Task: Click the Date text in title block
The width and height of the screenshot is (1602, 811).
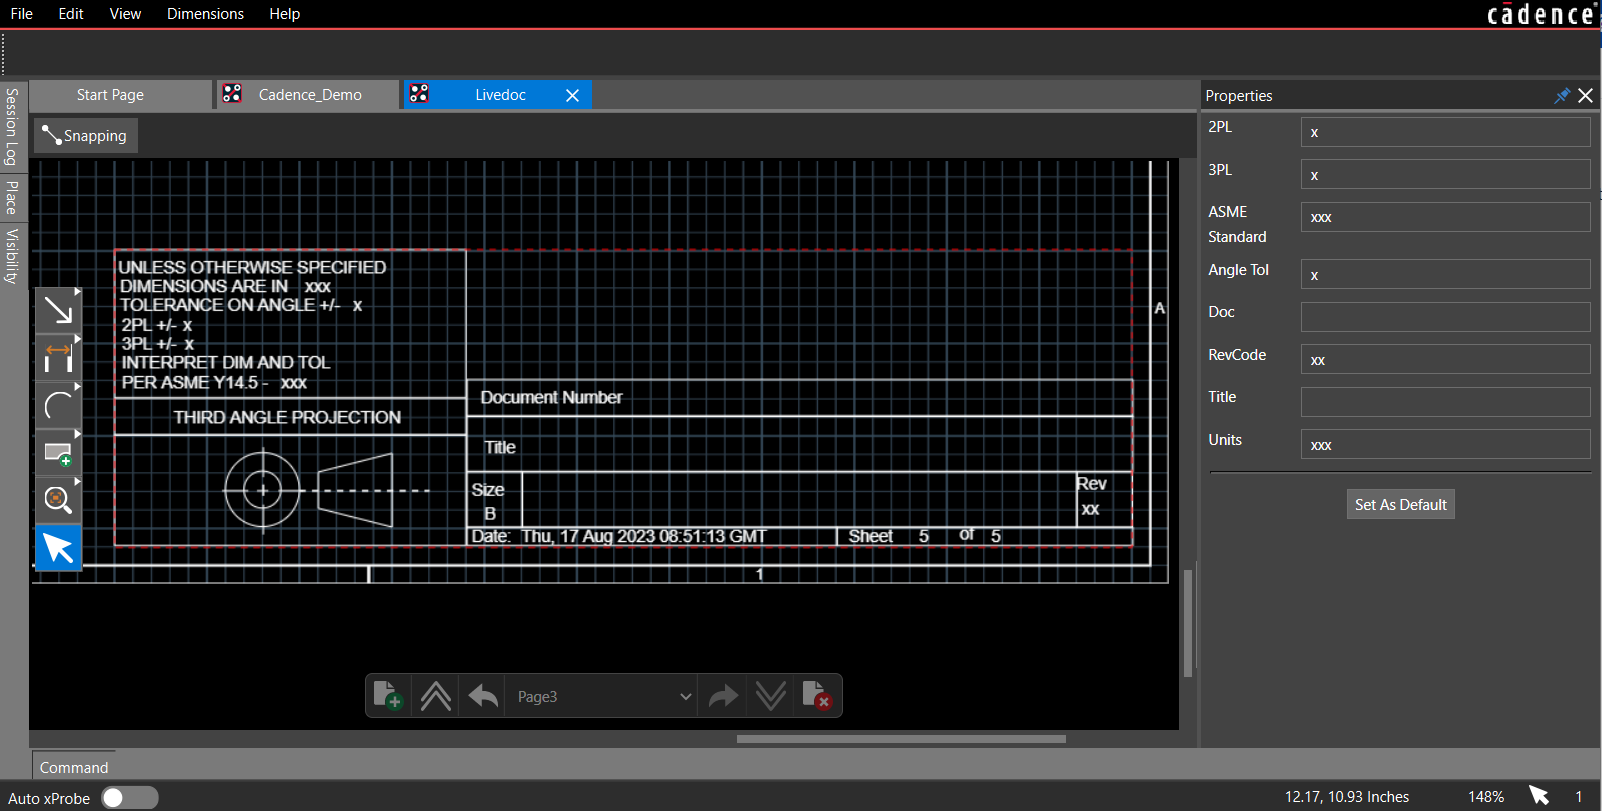Action: 618,536
